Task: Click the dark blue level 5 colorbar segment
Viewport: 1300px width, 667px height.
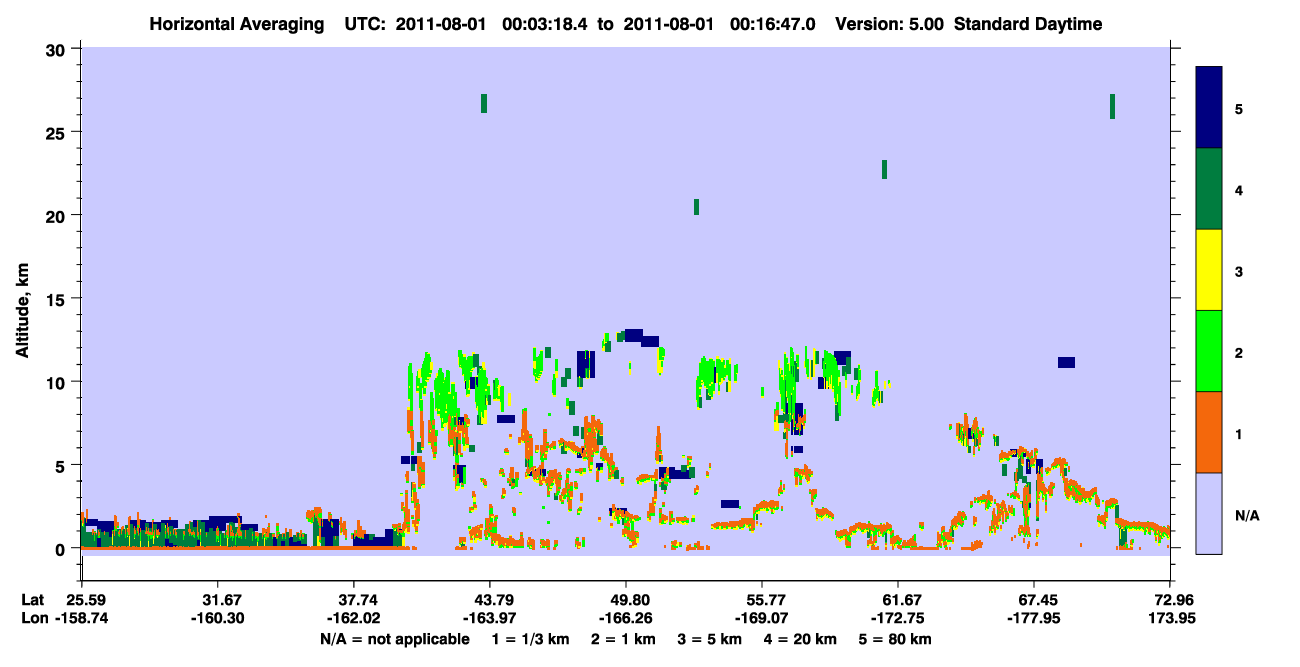Action: click(1209, 108)
